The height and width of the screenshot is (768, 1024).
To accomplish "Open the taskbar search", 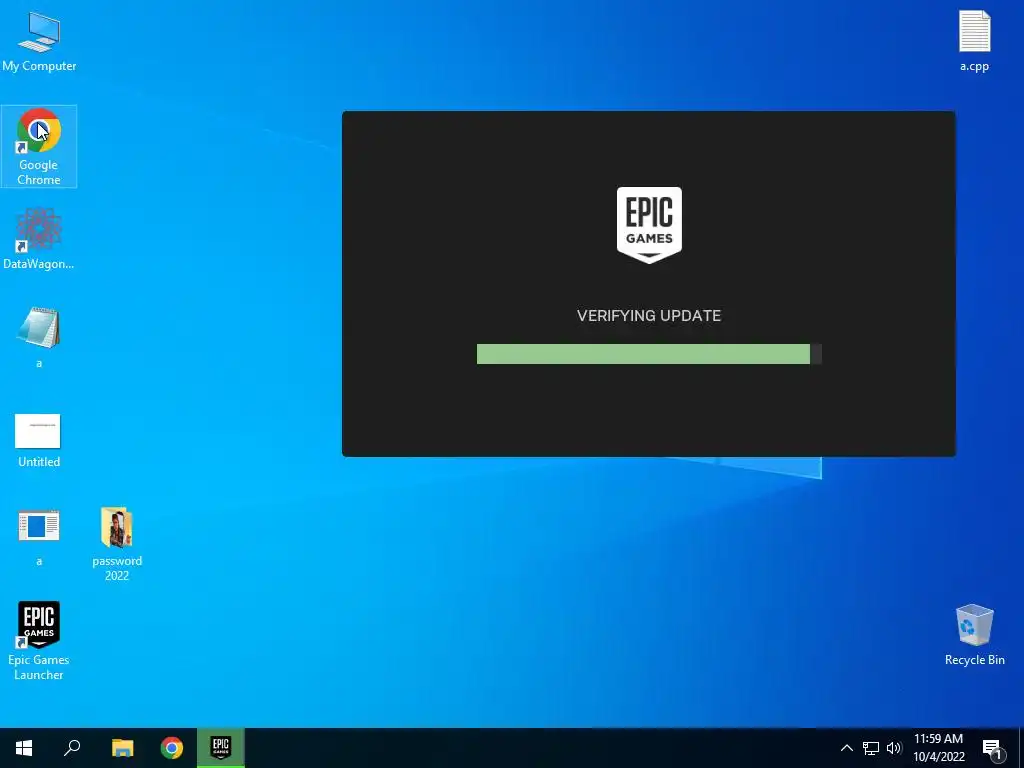I will (72, 748).
